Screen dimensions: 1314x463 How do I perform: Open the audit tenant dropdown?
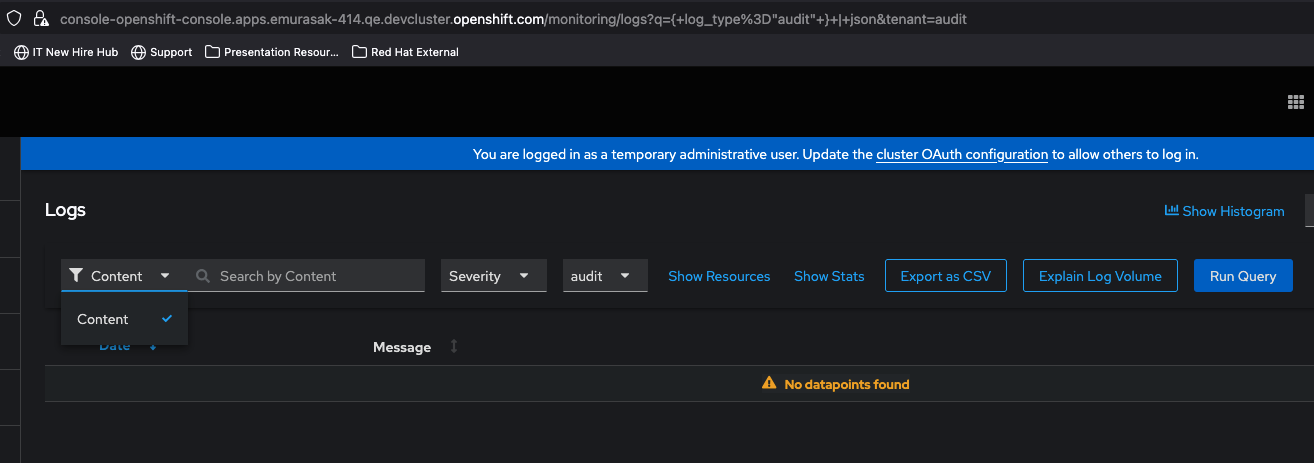605,276
